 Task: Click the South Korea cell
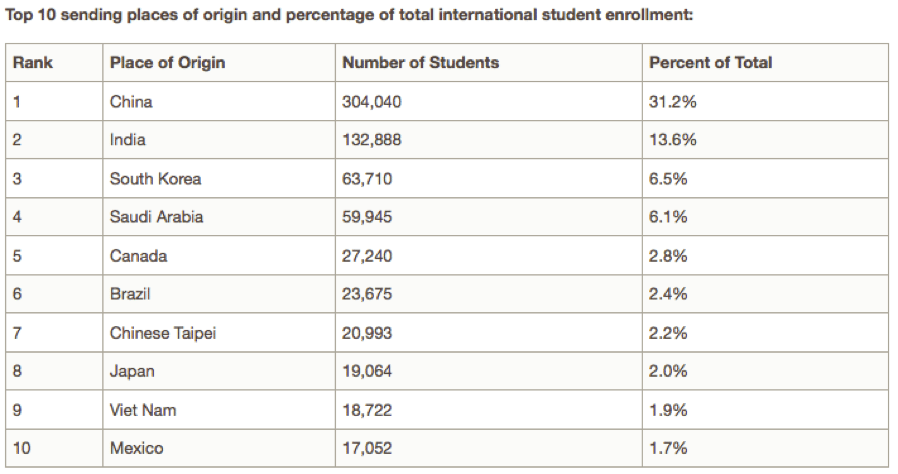[x=155, y=179]
